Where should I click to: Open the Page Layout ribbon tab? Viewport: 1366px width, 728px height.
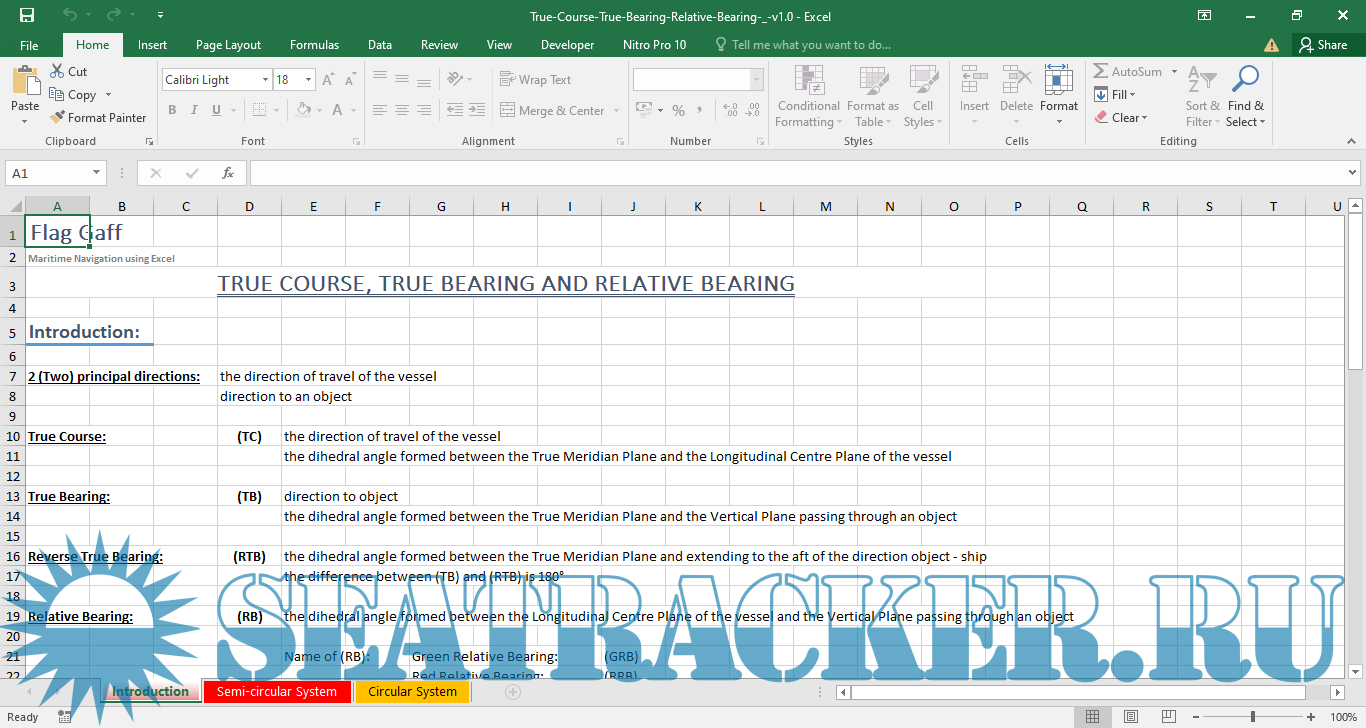point(228,45)
